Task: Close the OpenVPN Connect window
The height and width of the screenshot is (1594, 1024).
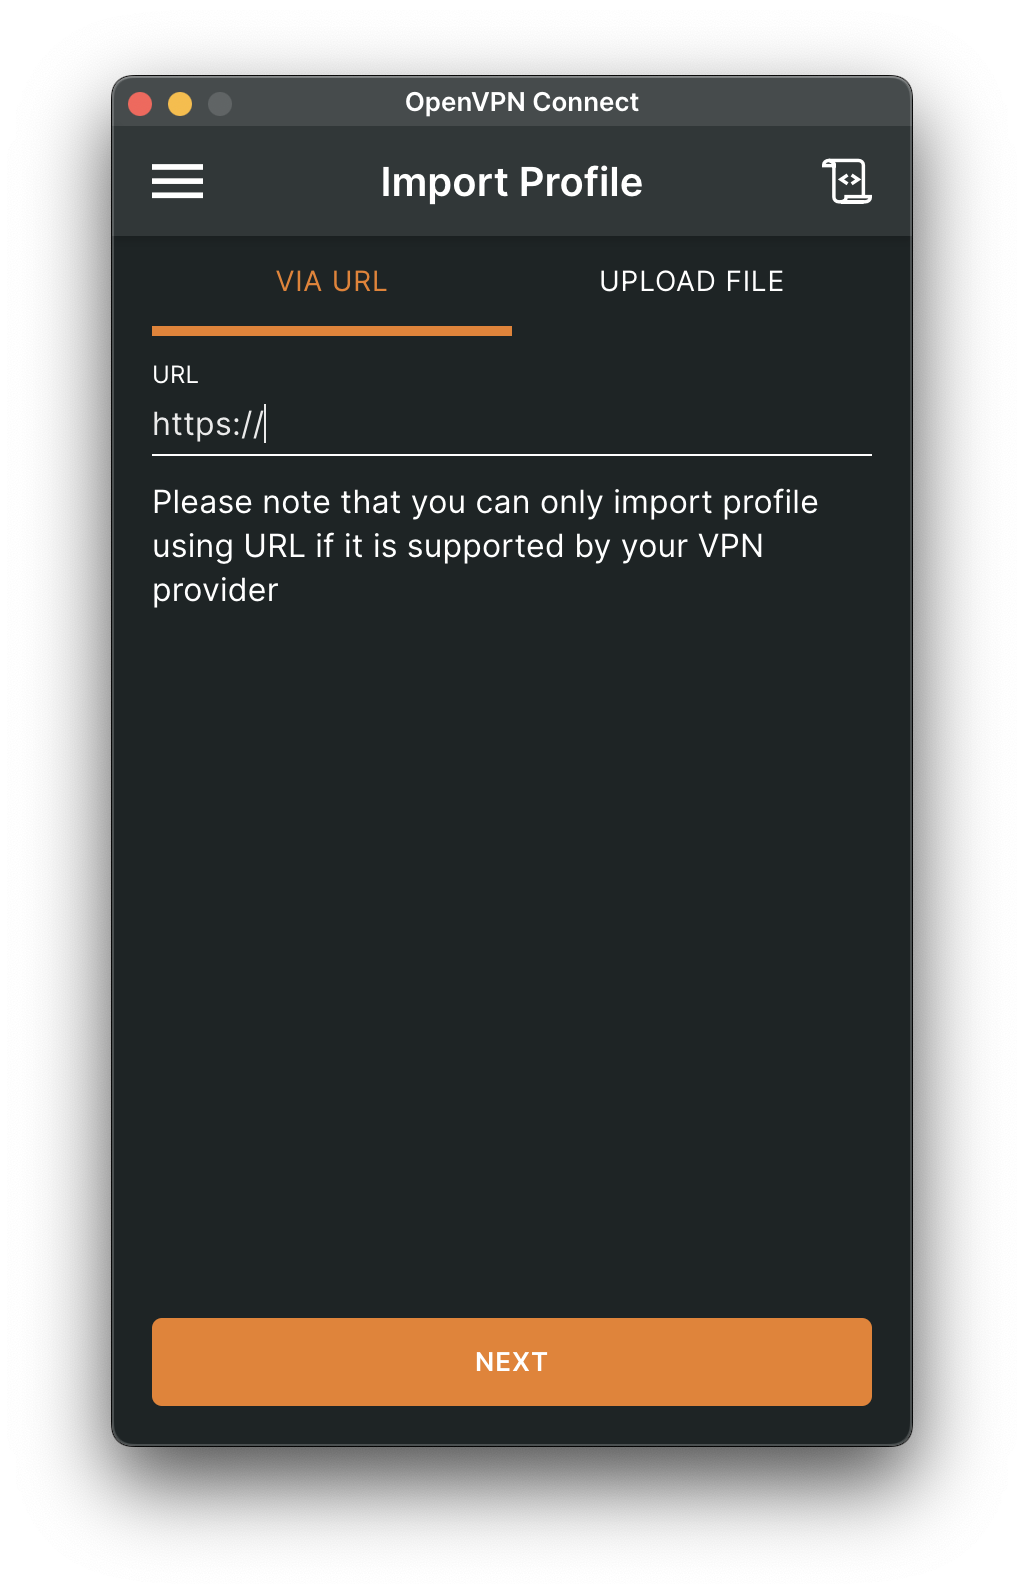Action: [x=140, y=104]
